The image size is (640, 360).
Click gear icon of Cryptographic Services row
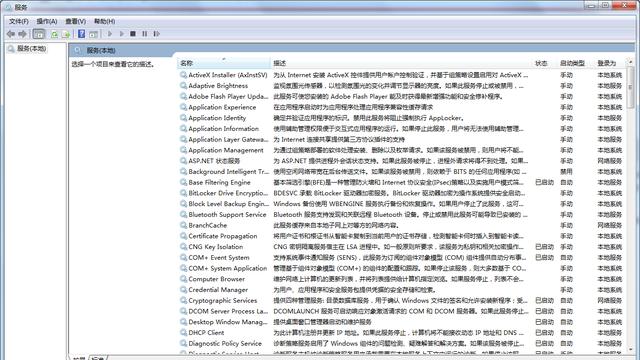click(x=184, y=300)
